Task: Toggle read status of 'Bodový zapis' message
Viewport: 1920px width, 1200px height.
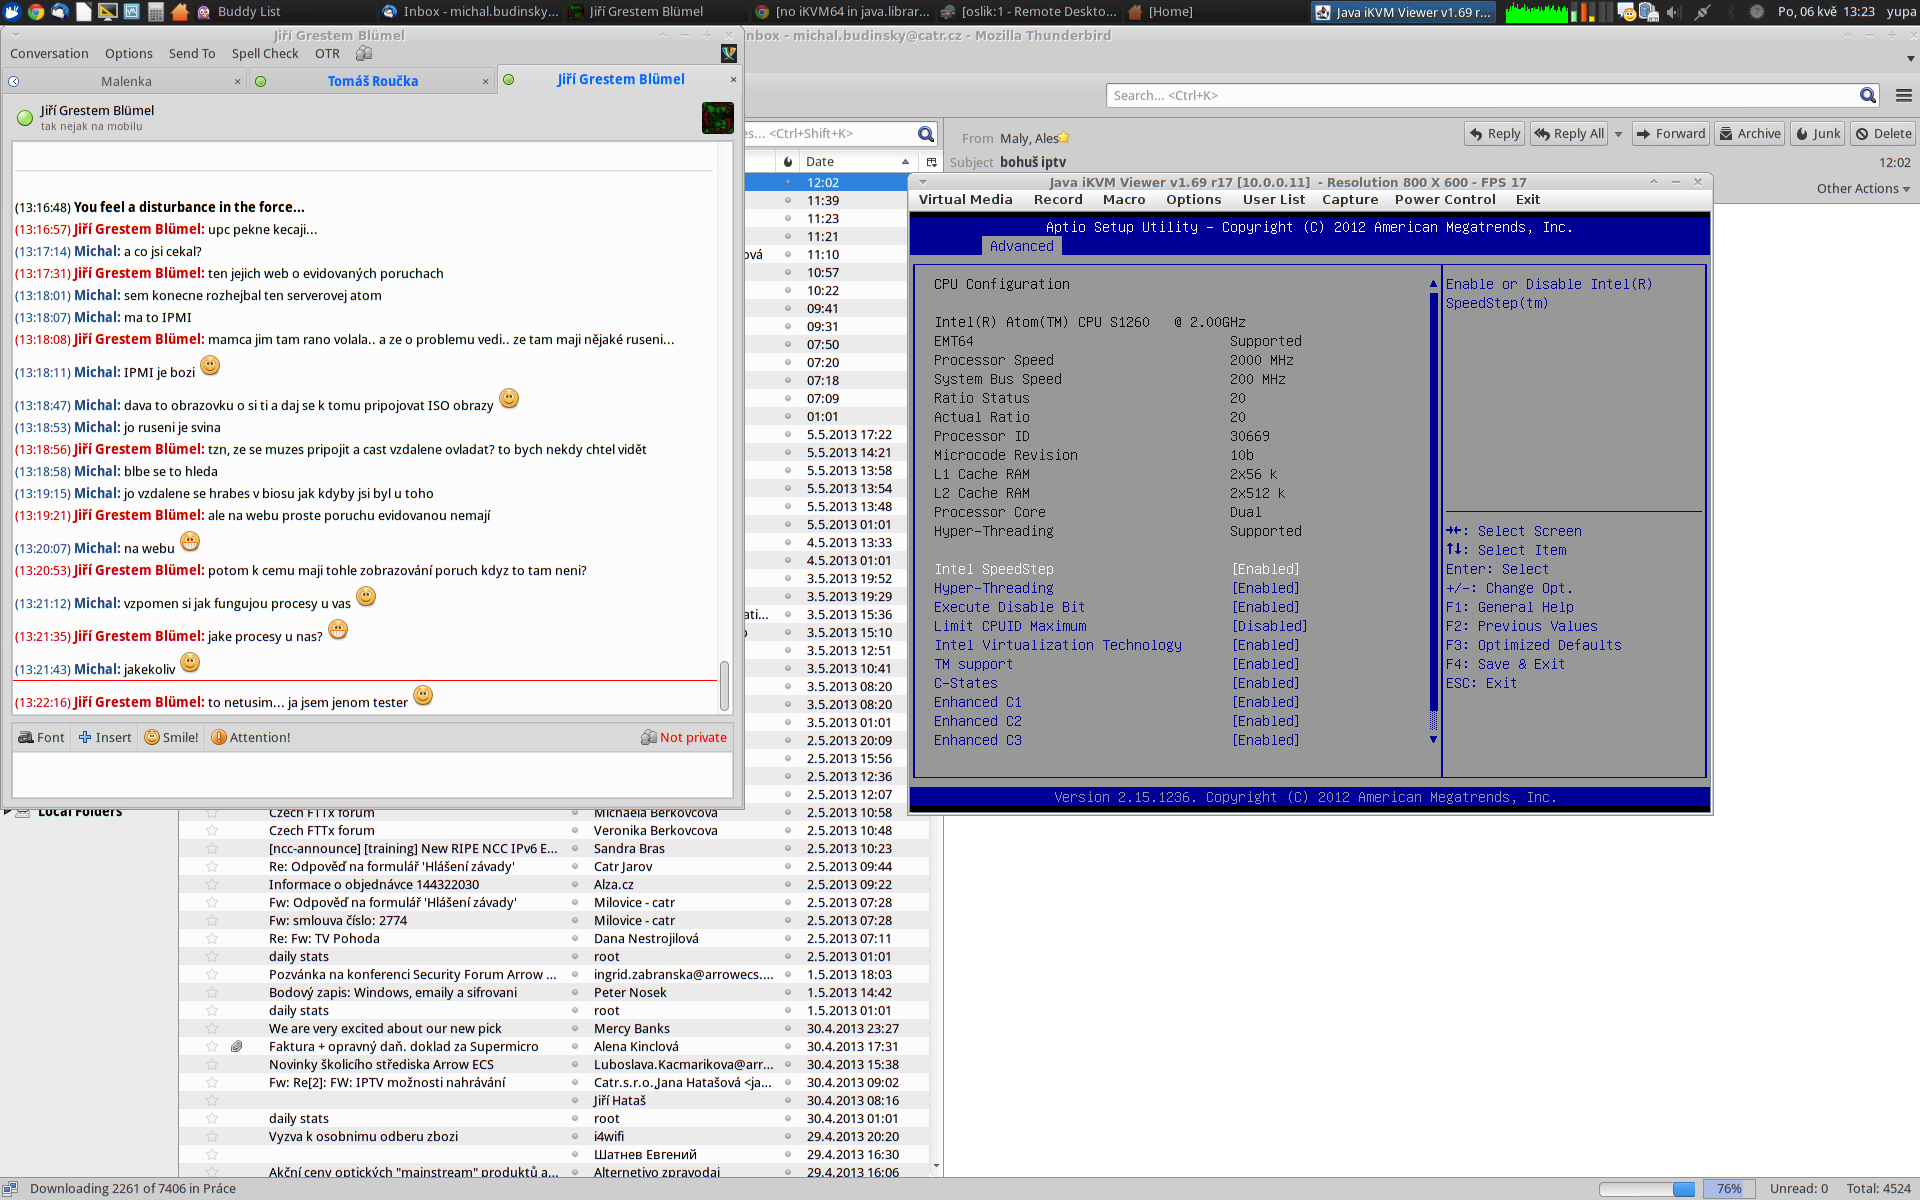Action: pyautogui.click(x=575, y=992)
